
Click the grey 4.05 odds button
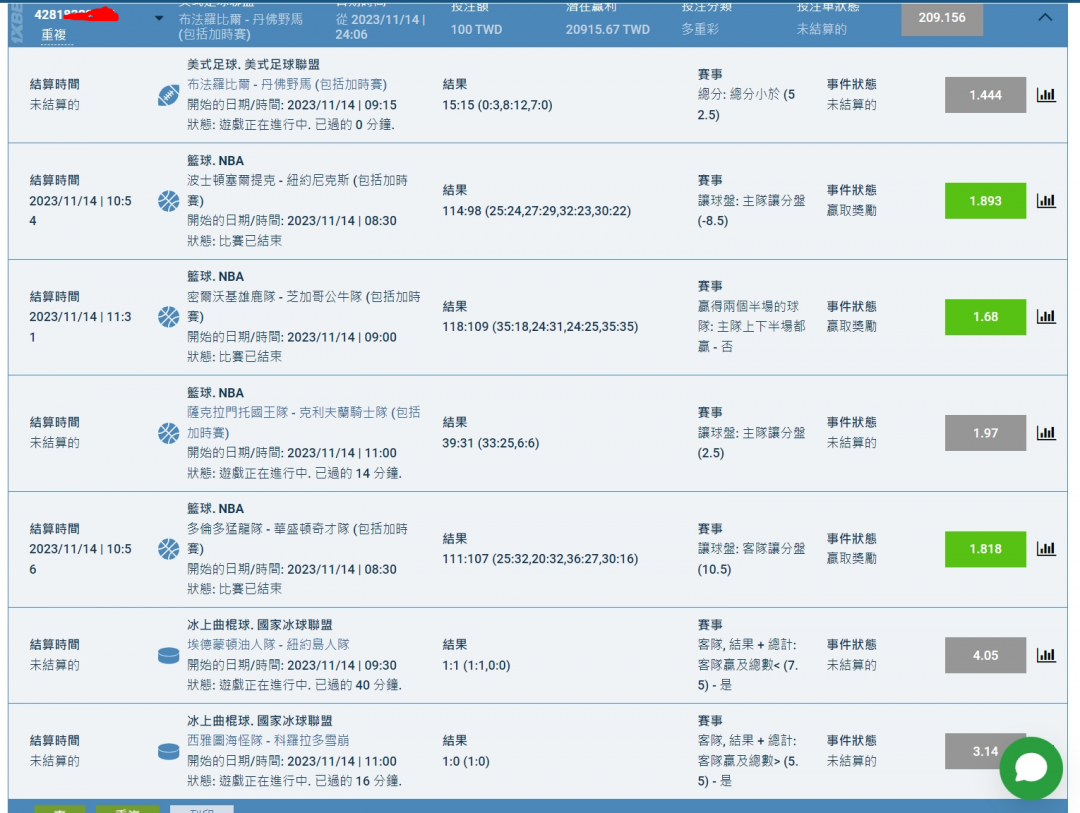click(985, 655)
